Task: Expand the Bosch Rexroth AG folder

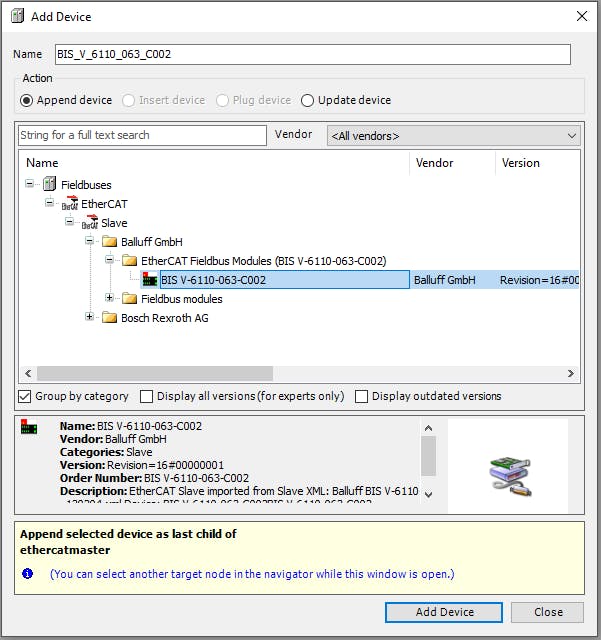Action: (89, 316)
